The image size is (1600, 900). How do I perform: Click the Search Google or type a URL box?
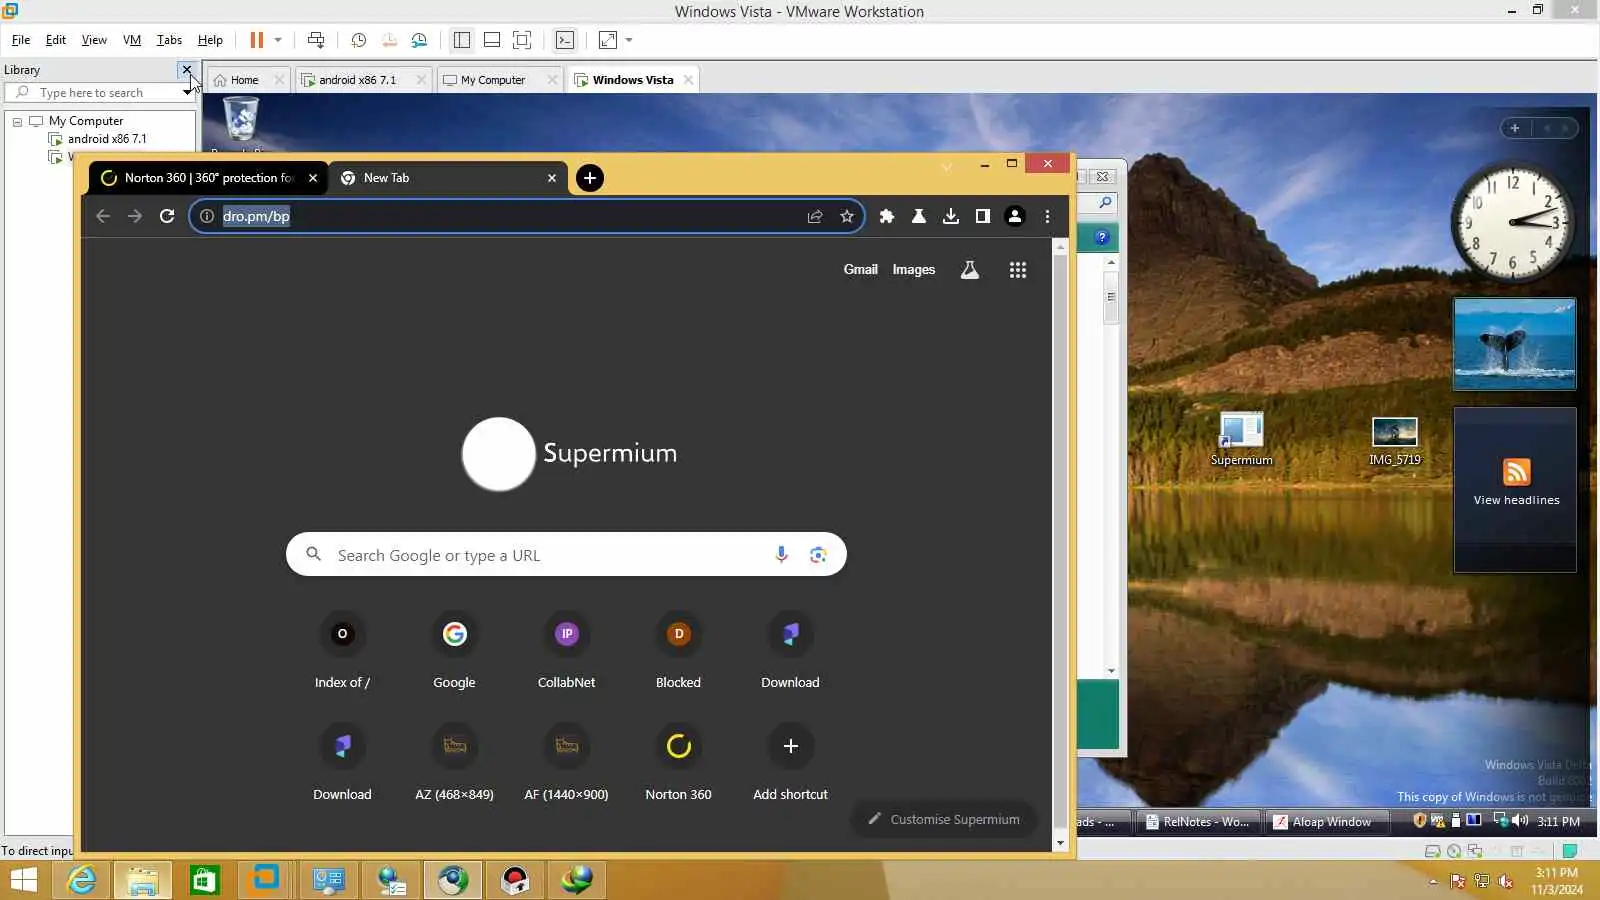pyautogui.click(x=566, y=555)
